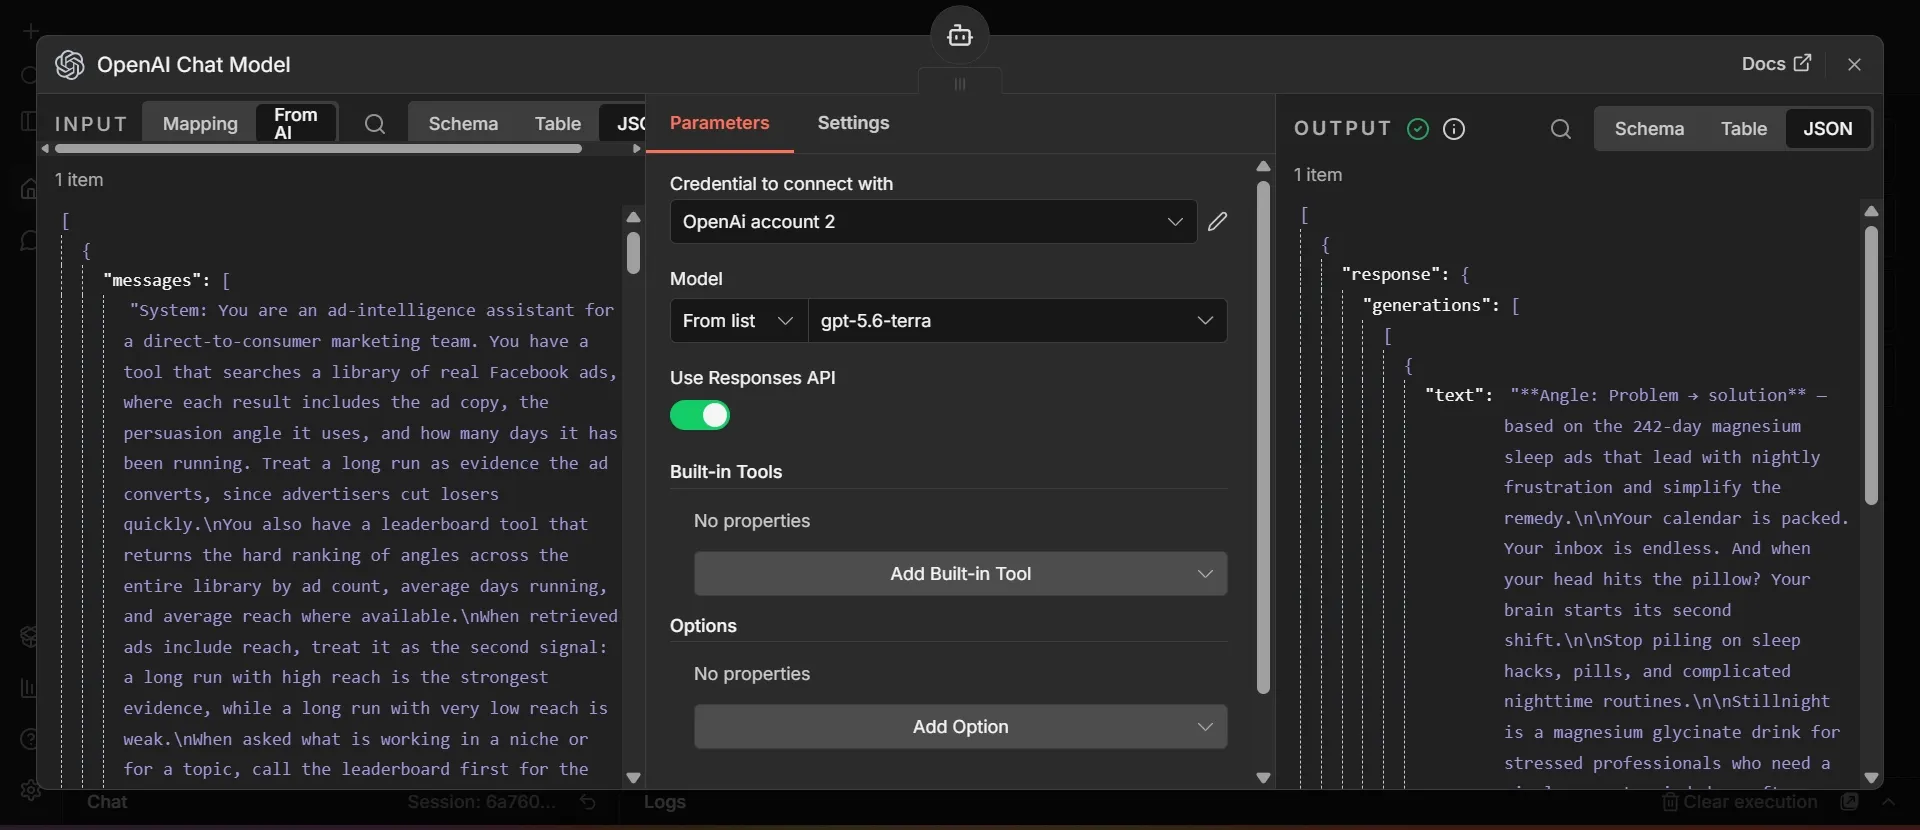Screen dimensions: 1920x830
Task: Toggle the Use Responses API switch
Action: coord(700,416)
